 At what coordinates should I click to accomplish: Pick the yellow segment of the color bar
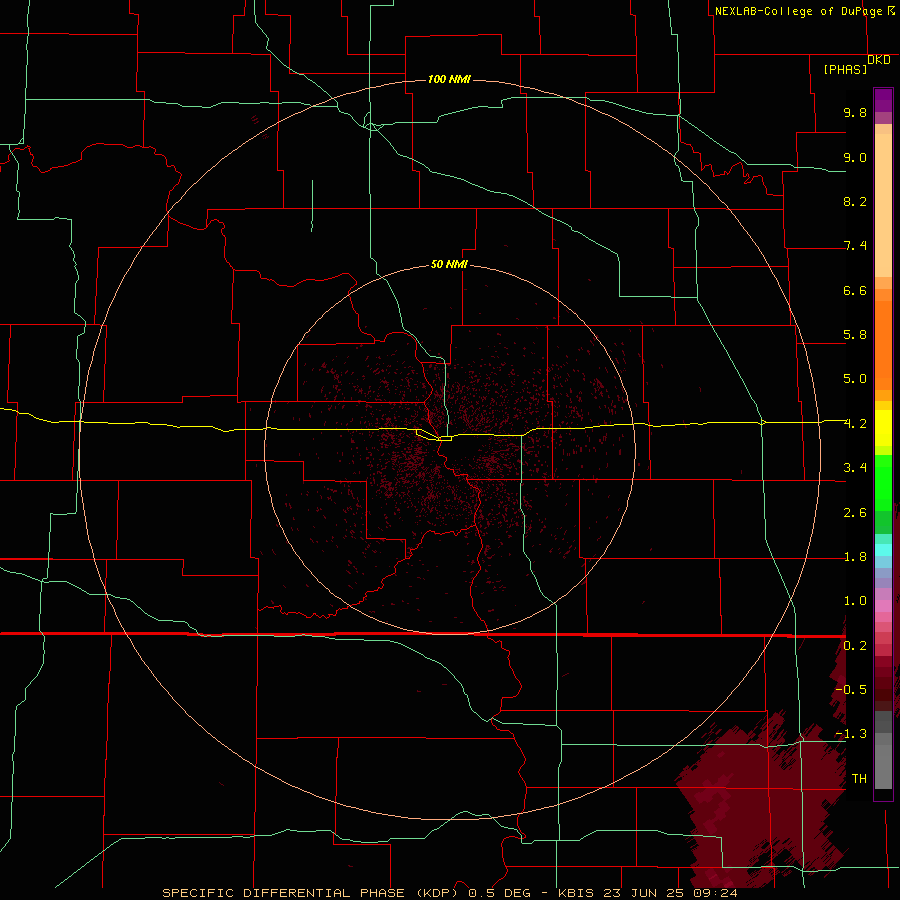click(x=883, y=428)
